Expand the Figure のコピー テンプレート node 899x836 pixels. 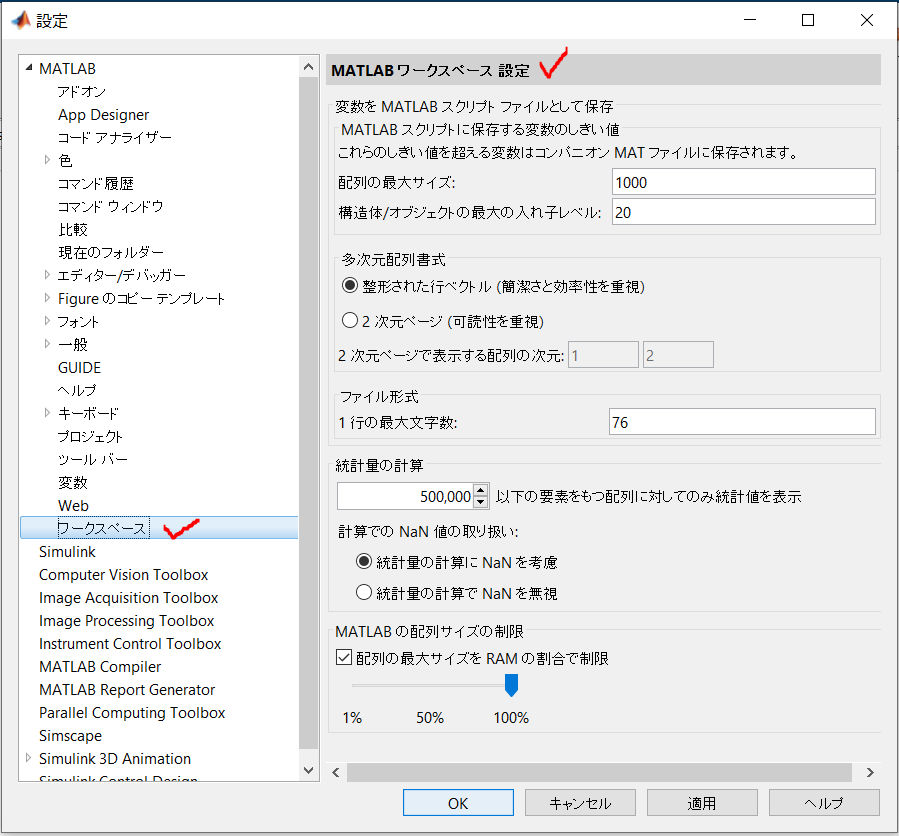pyautogui.click(x=48, y=298)
